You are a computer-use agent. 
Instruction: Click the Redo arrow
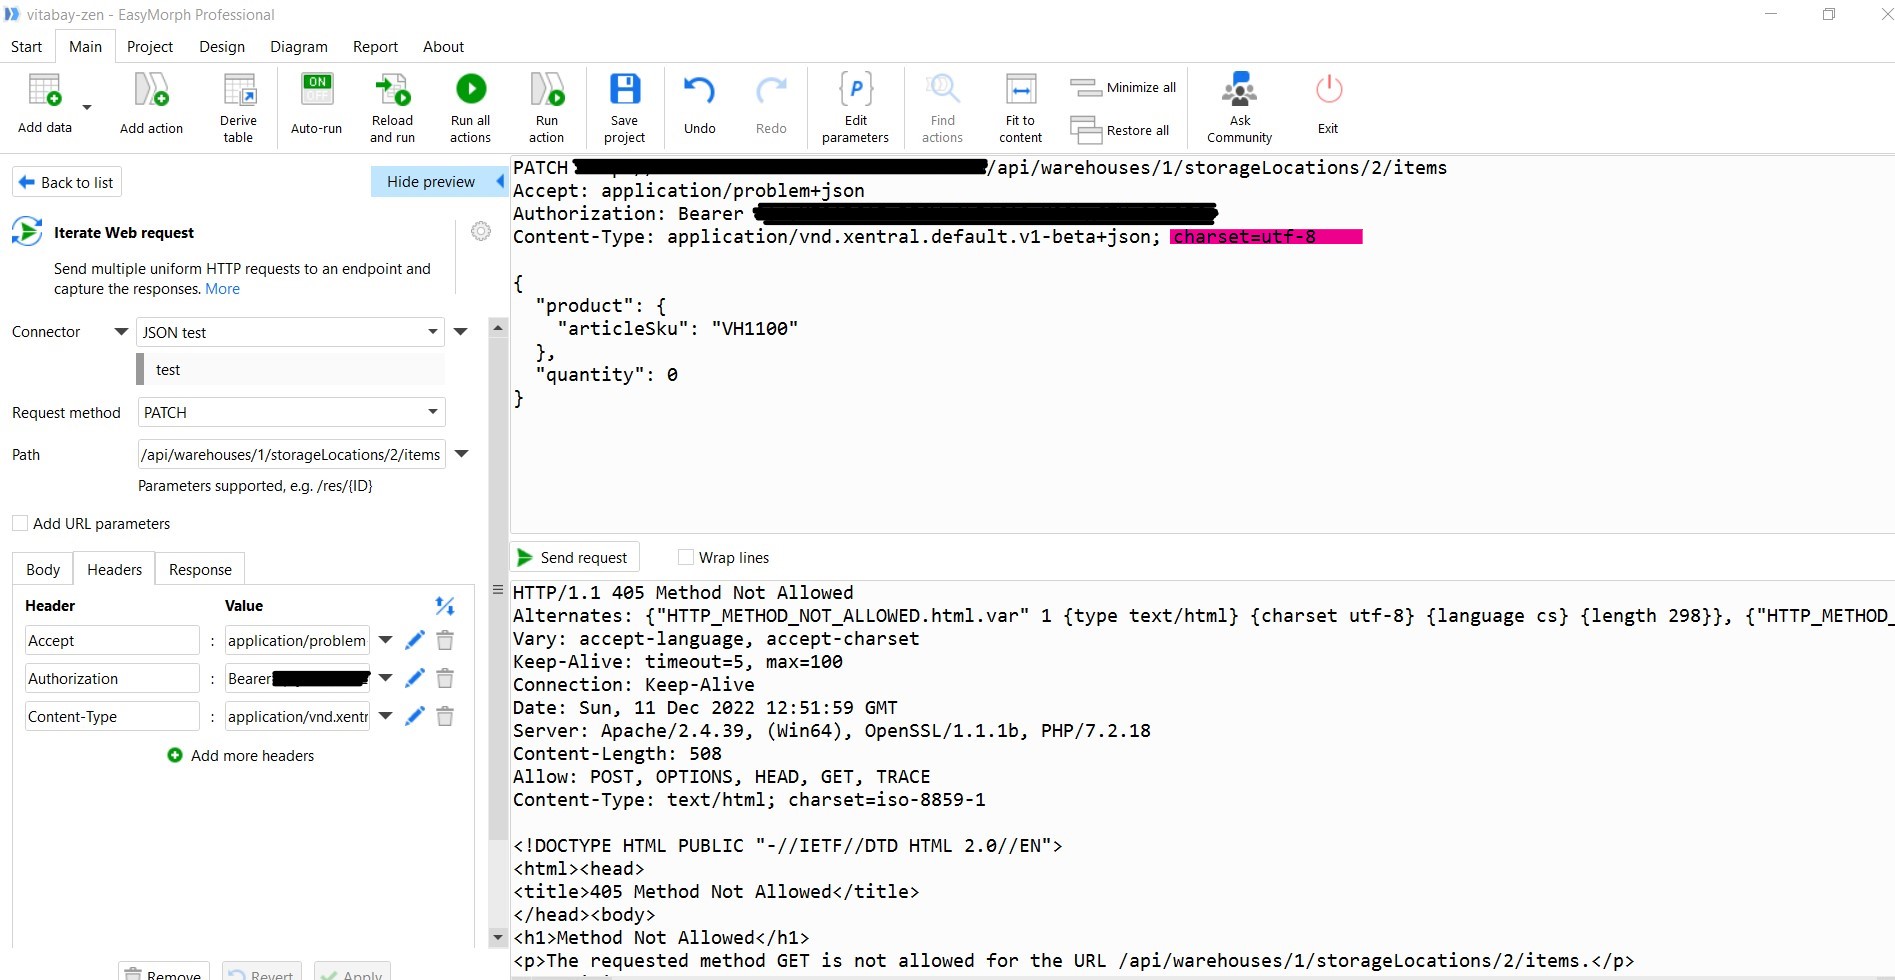771,91
